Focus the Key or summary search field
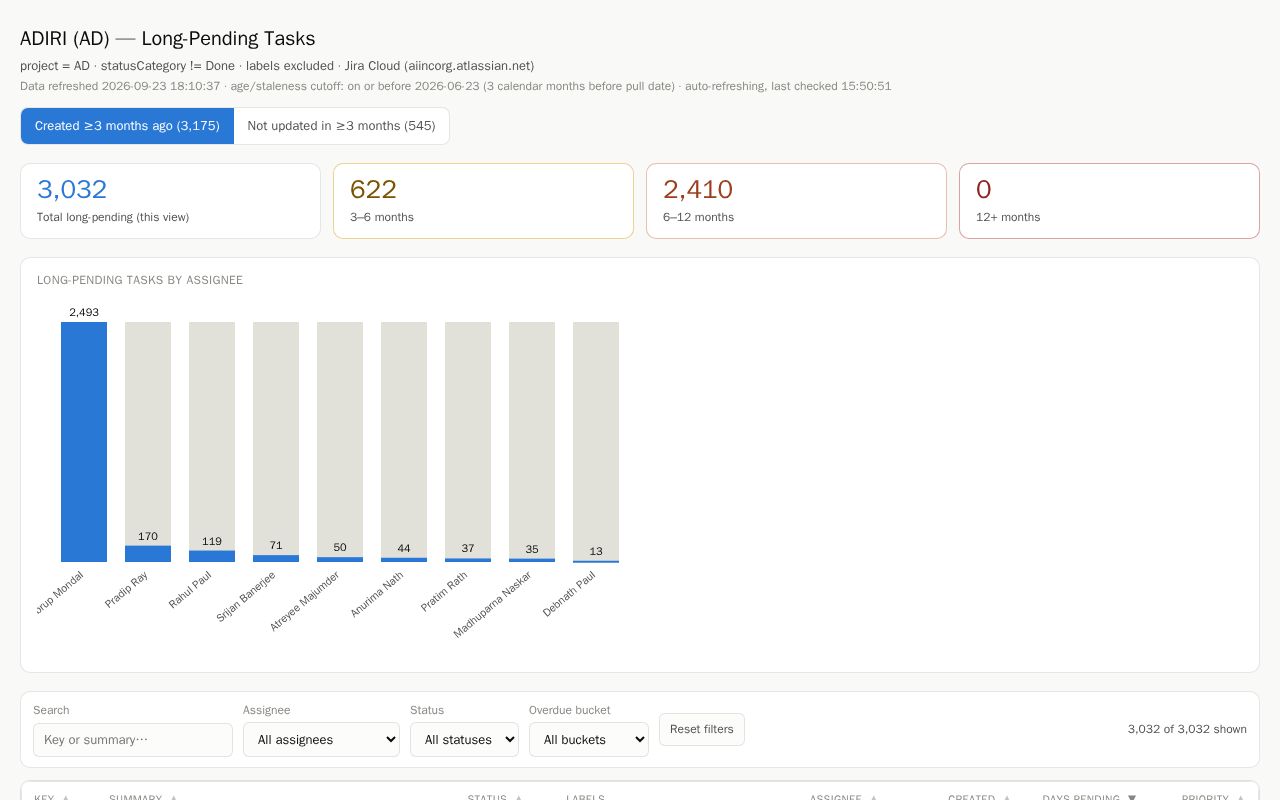The height and width of the screenshot is (800, 1280). pos(133,740)
